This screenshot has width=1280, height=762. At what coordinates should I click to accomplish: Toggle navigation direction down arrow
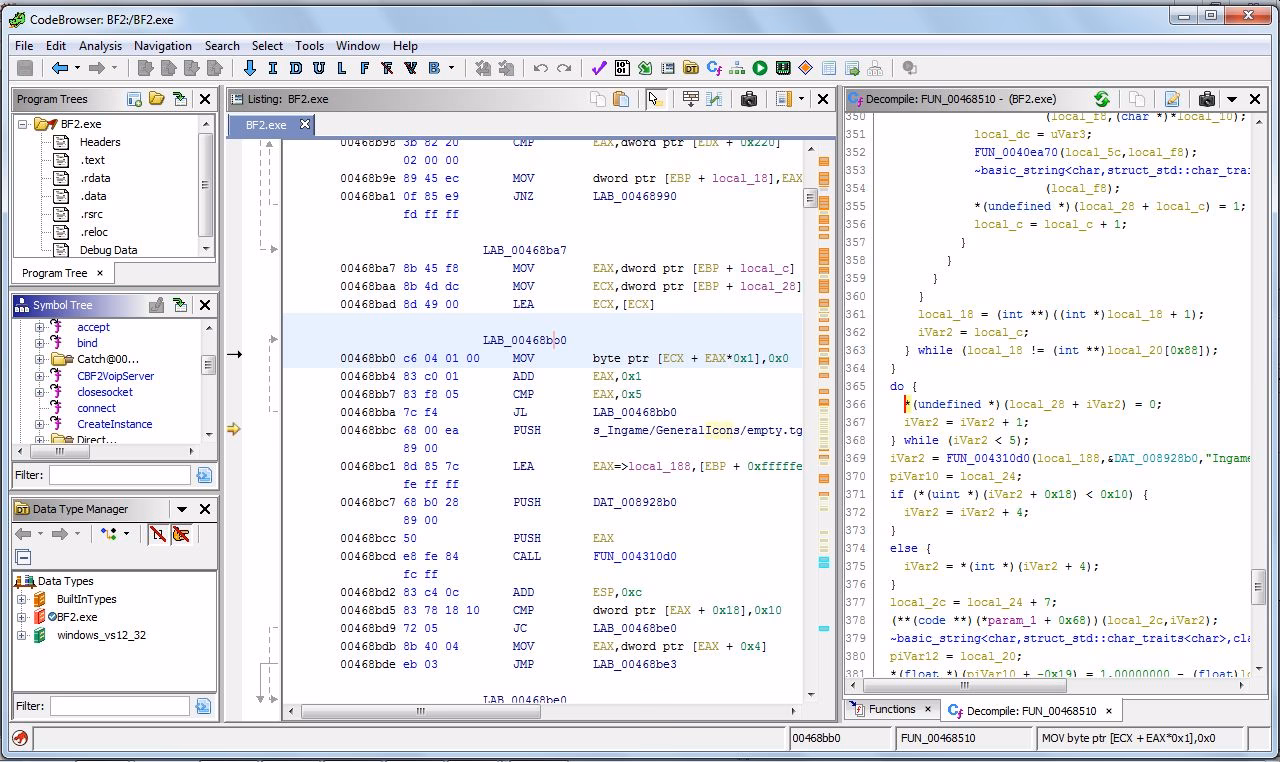tap(250, 68)
